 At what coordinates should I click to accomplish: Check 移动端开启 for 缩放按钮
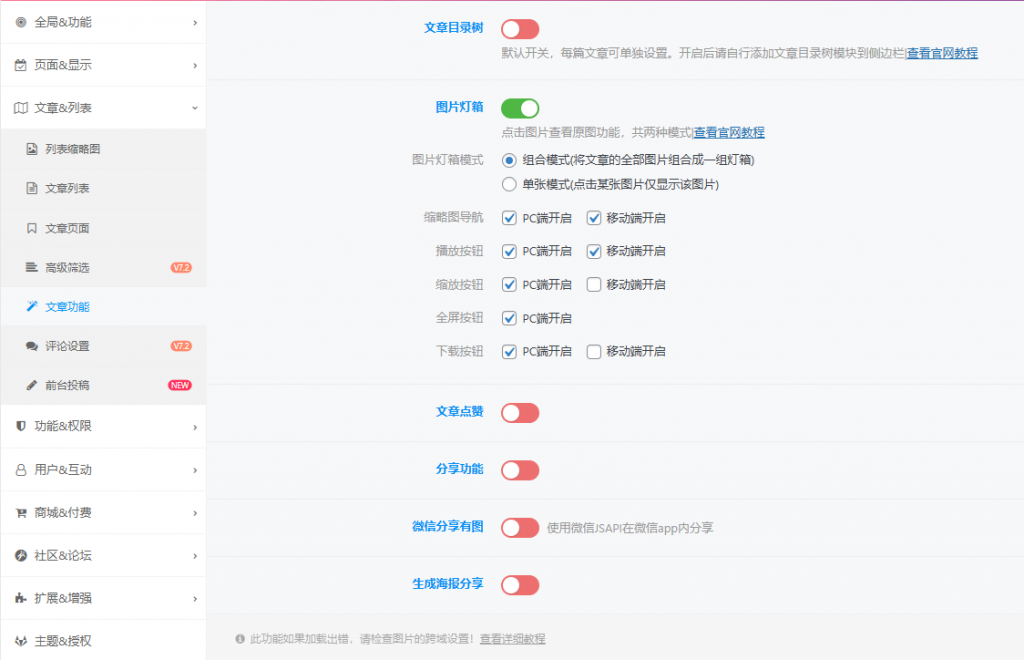(592, 284)
